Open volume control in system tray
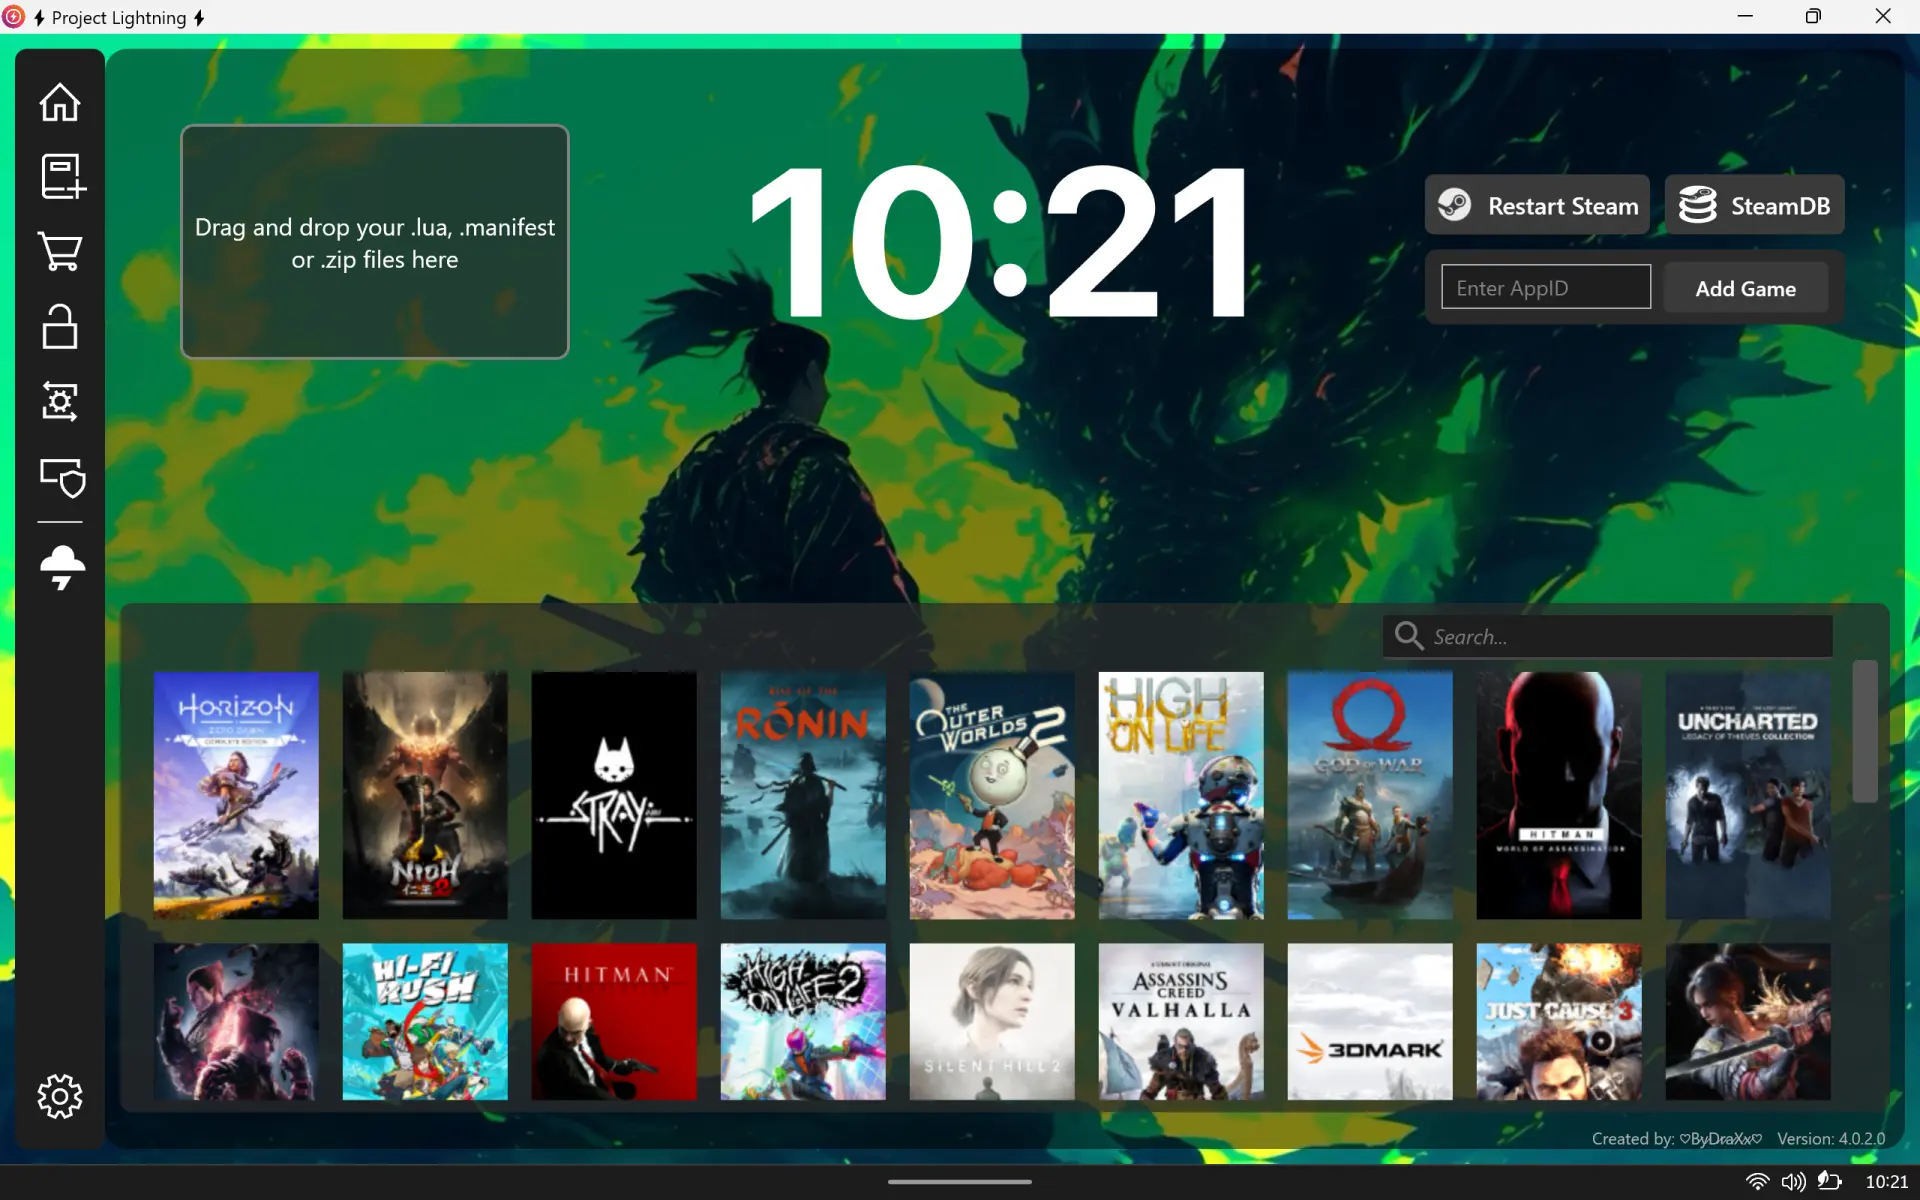This screenshot has width=1920, height=1200. pyautogui.click(x=1793, y=1181)
